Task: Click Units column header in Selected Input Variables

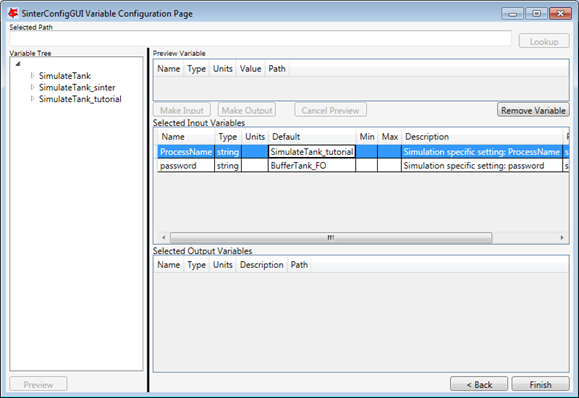Action: (255, 137)
